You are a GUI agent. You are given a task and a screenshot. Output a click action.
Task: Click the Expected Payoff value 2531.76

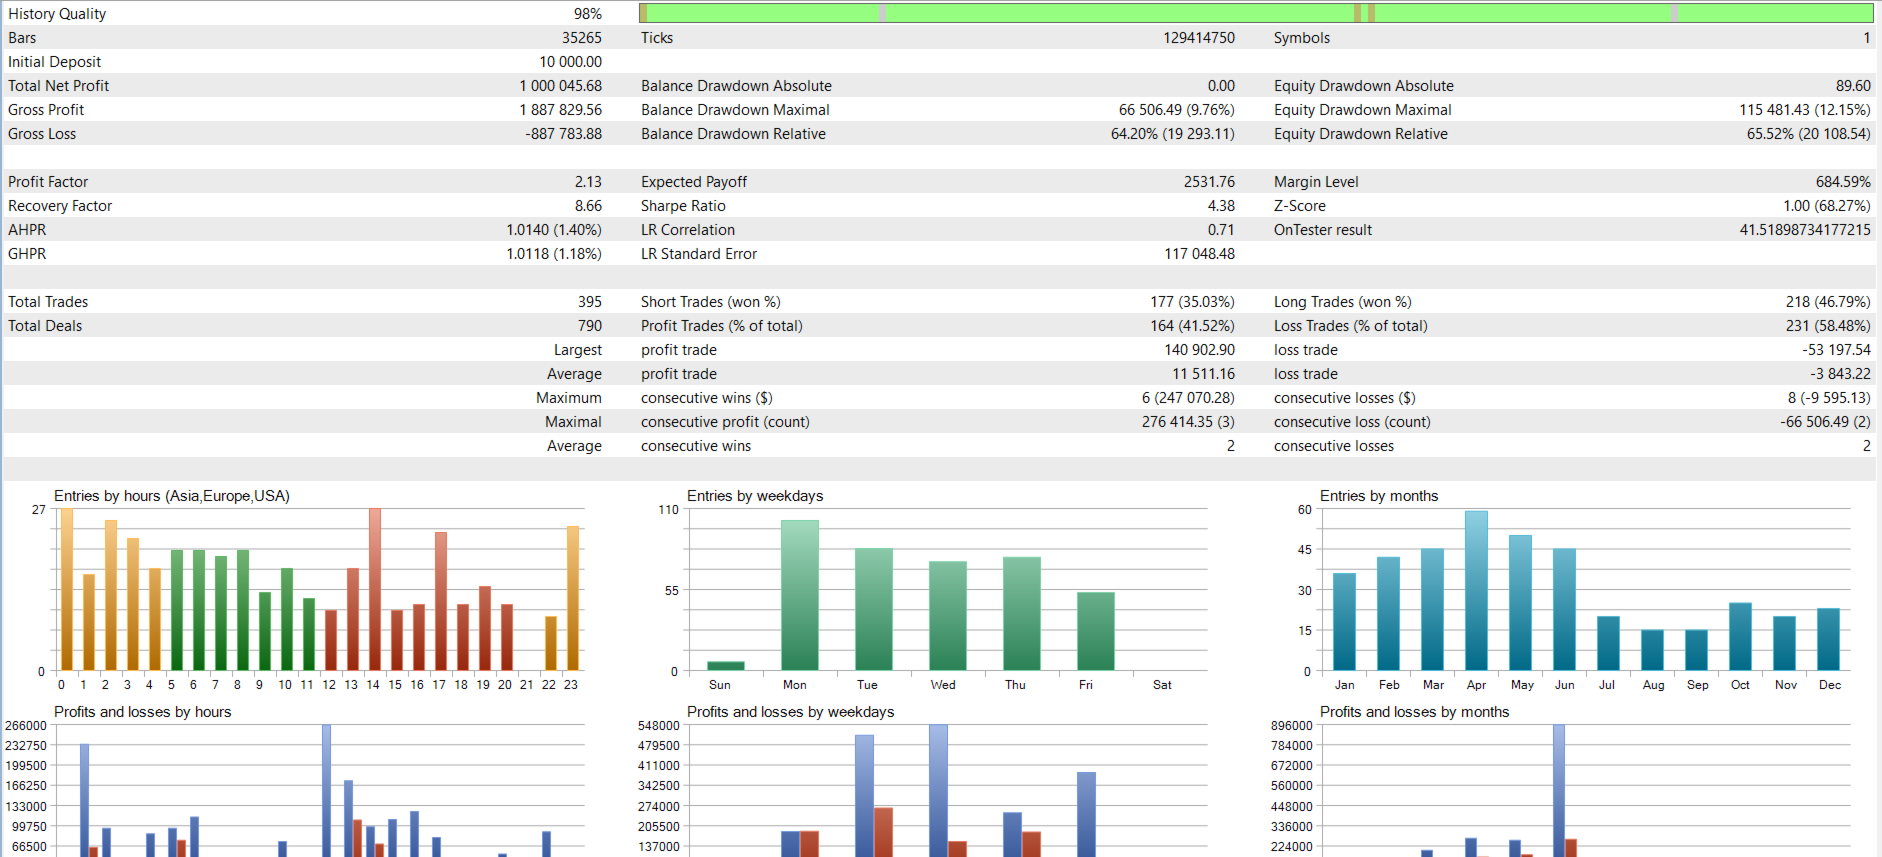pos(1209,182)
